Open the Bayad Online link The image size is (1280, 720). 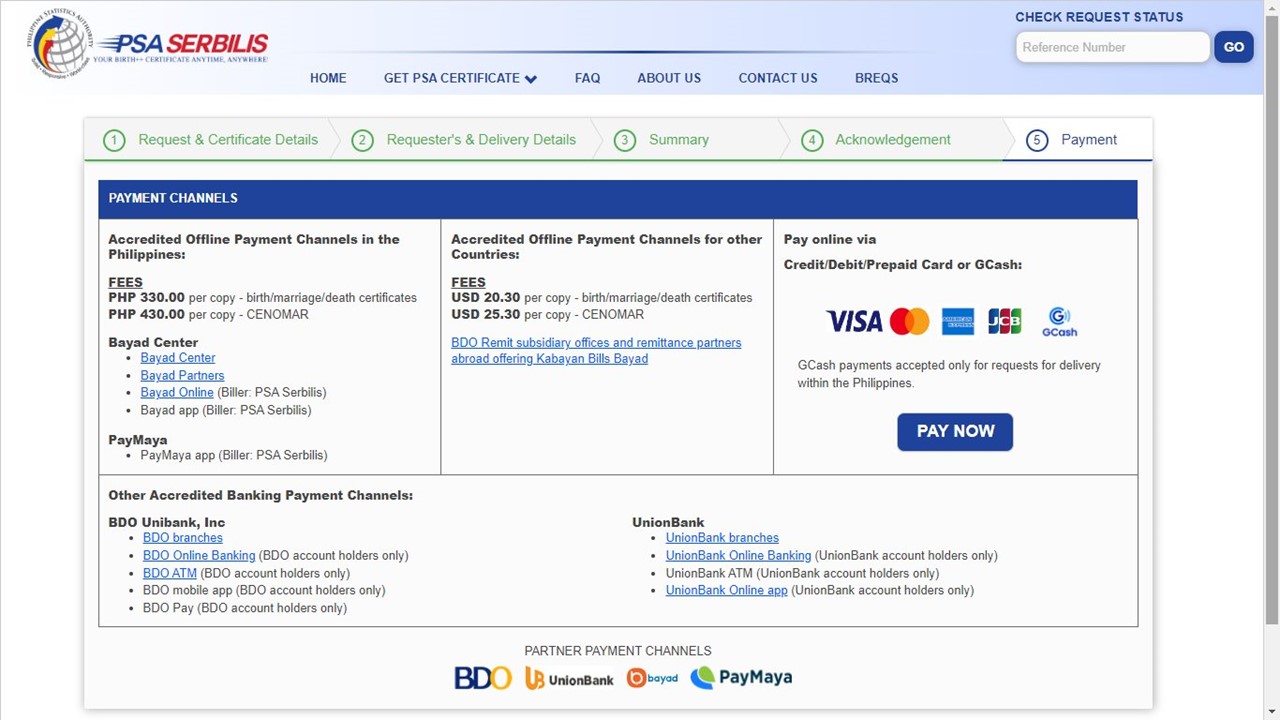point(177,392)
